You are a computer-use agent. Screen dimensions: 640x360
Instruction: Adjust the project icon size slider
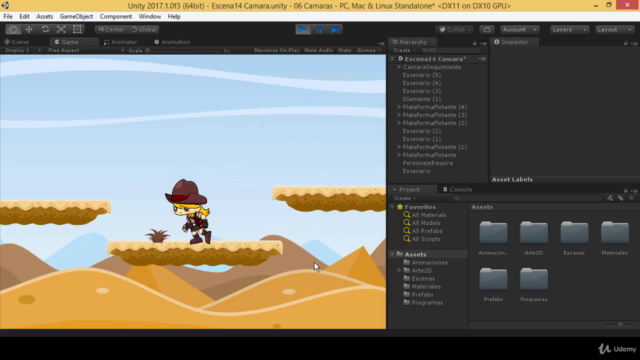tap(620, 324)
